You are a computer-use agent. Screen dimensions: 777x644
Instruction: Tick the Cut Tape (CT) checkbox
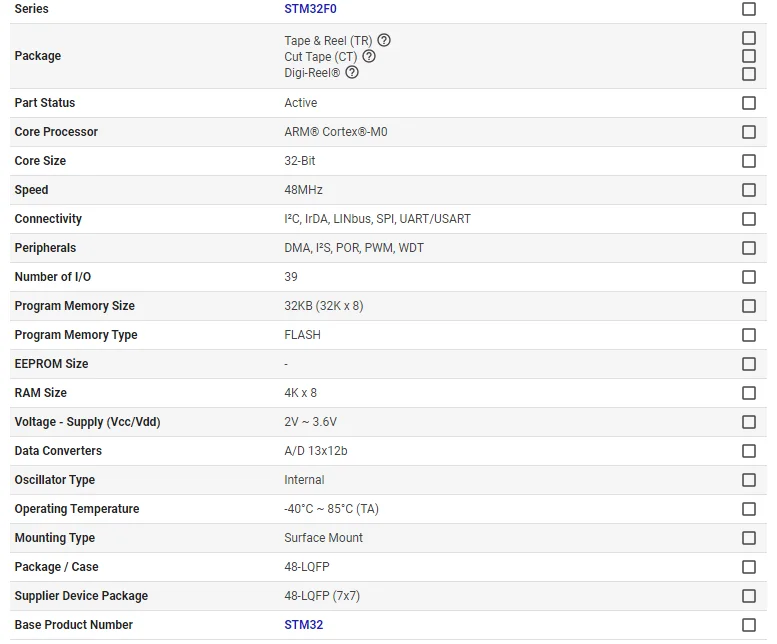point(749,56)
